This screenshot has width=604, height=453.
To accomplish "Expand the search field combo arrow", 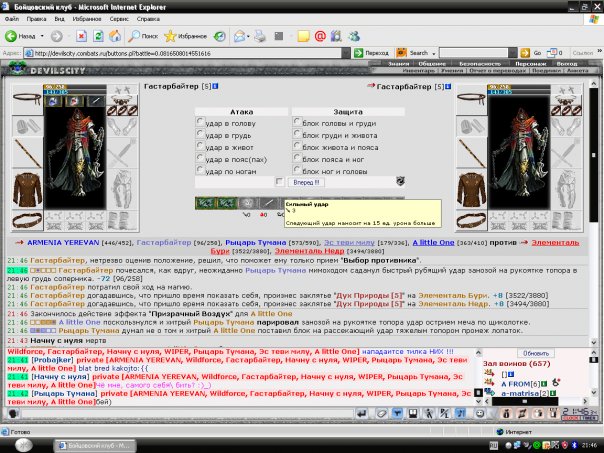I will [512, 53].
